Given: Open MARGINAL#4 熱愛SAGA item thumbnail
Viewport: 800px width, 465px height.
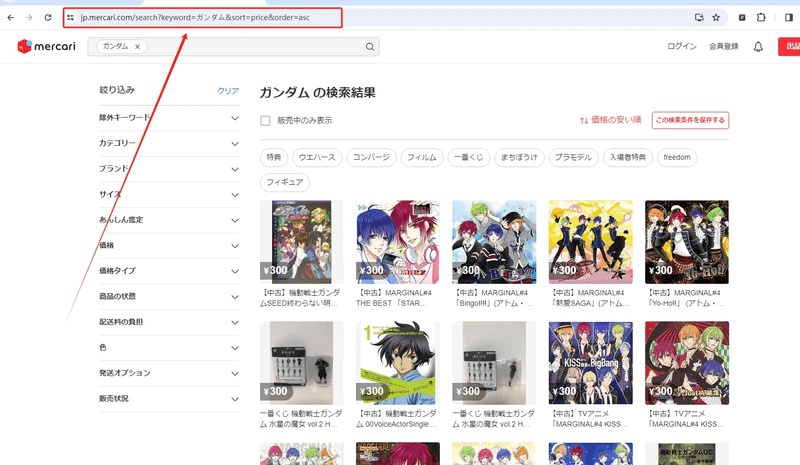Looking at the screenshot, I should [590, 242].
